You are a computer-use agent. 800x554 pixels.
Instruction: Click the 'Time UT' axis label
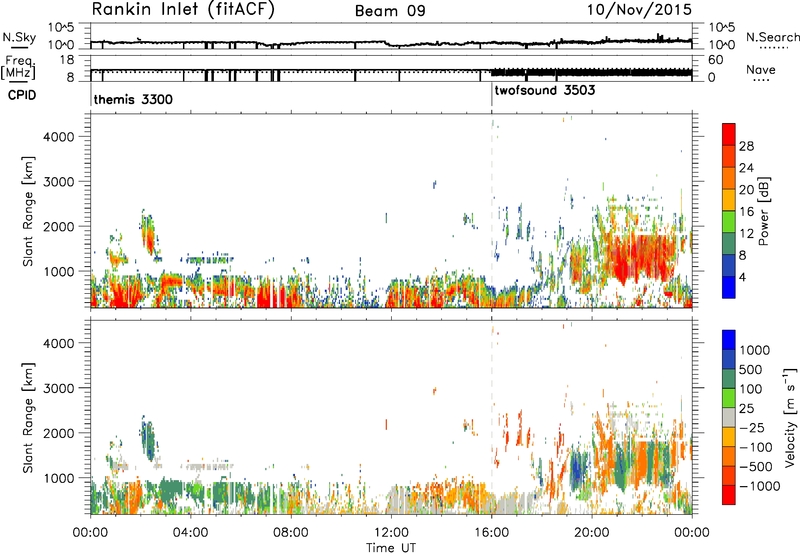click(x=391, y=547)
